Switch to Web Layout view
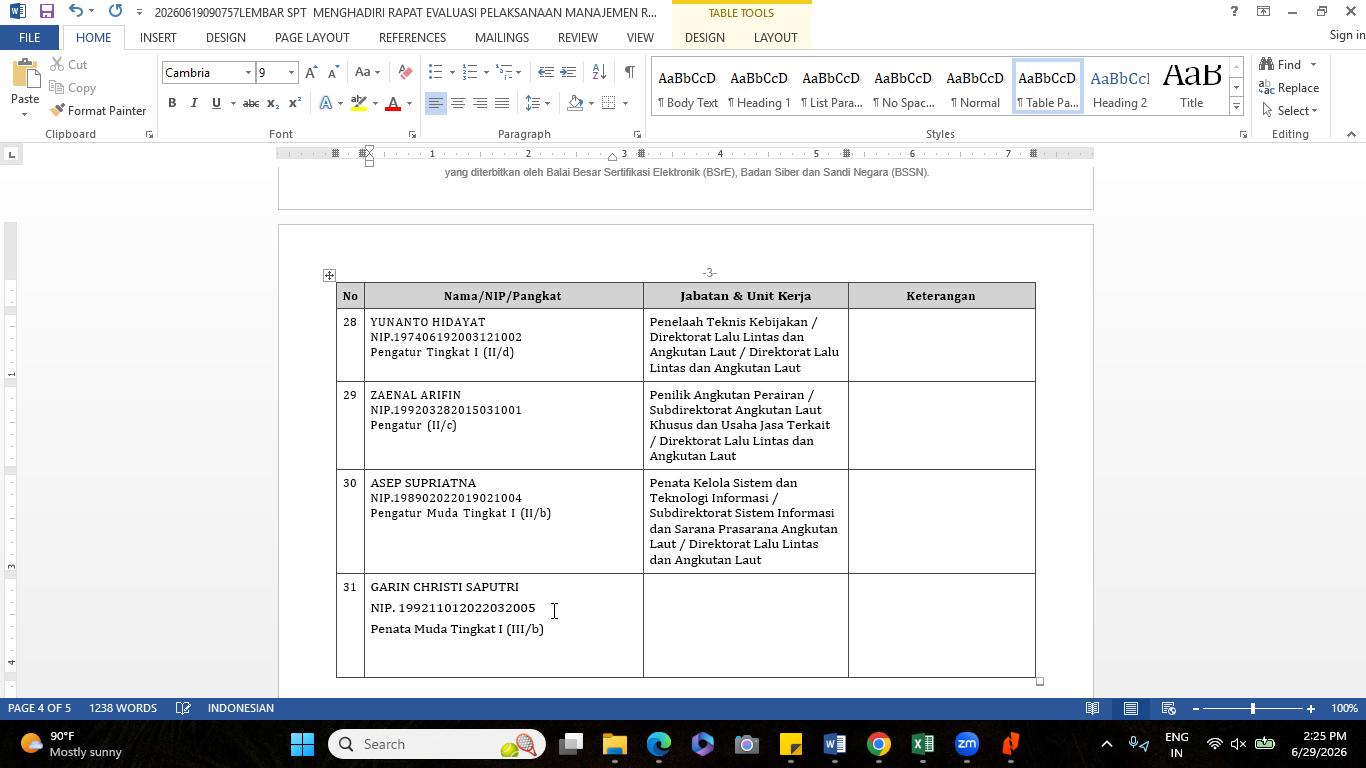This screenshot has height=768, width=1366. pyautogui.click(x=1168, y=708)
